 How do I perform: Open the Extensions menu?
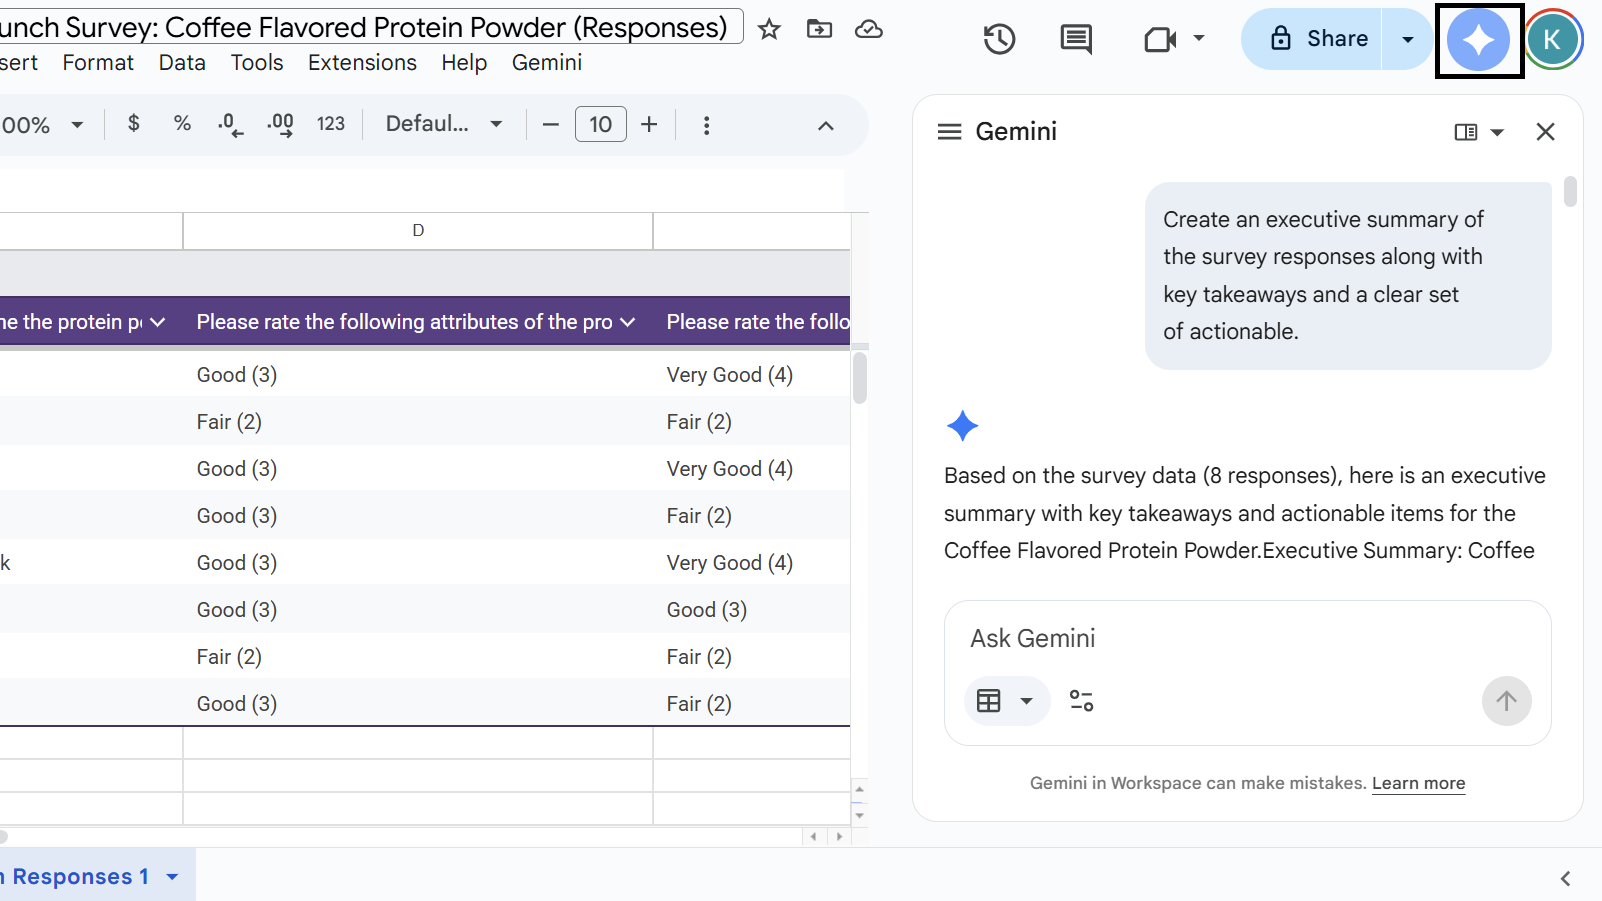pos(362,63)
